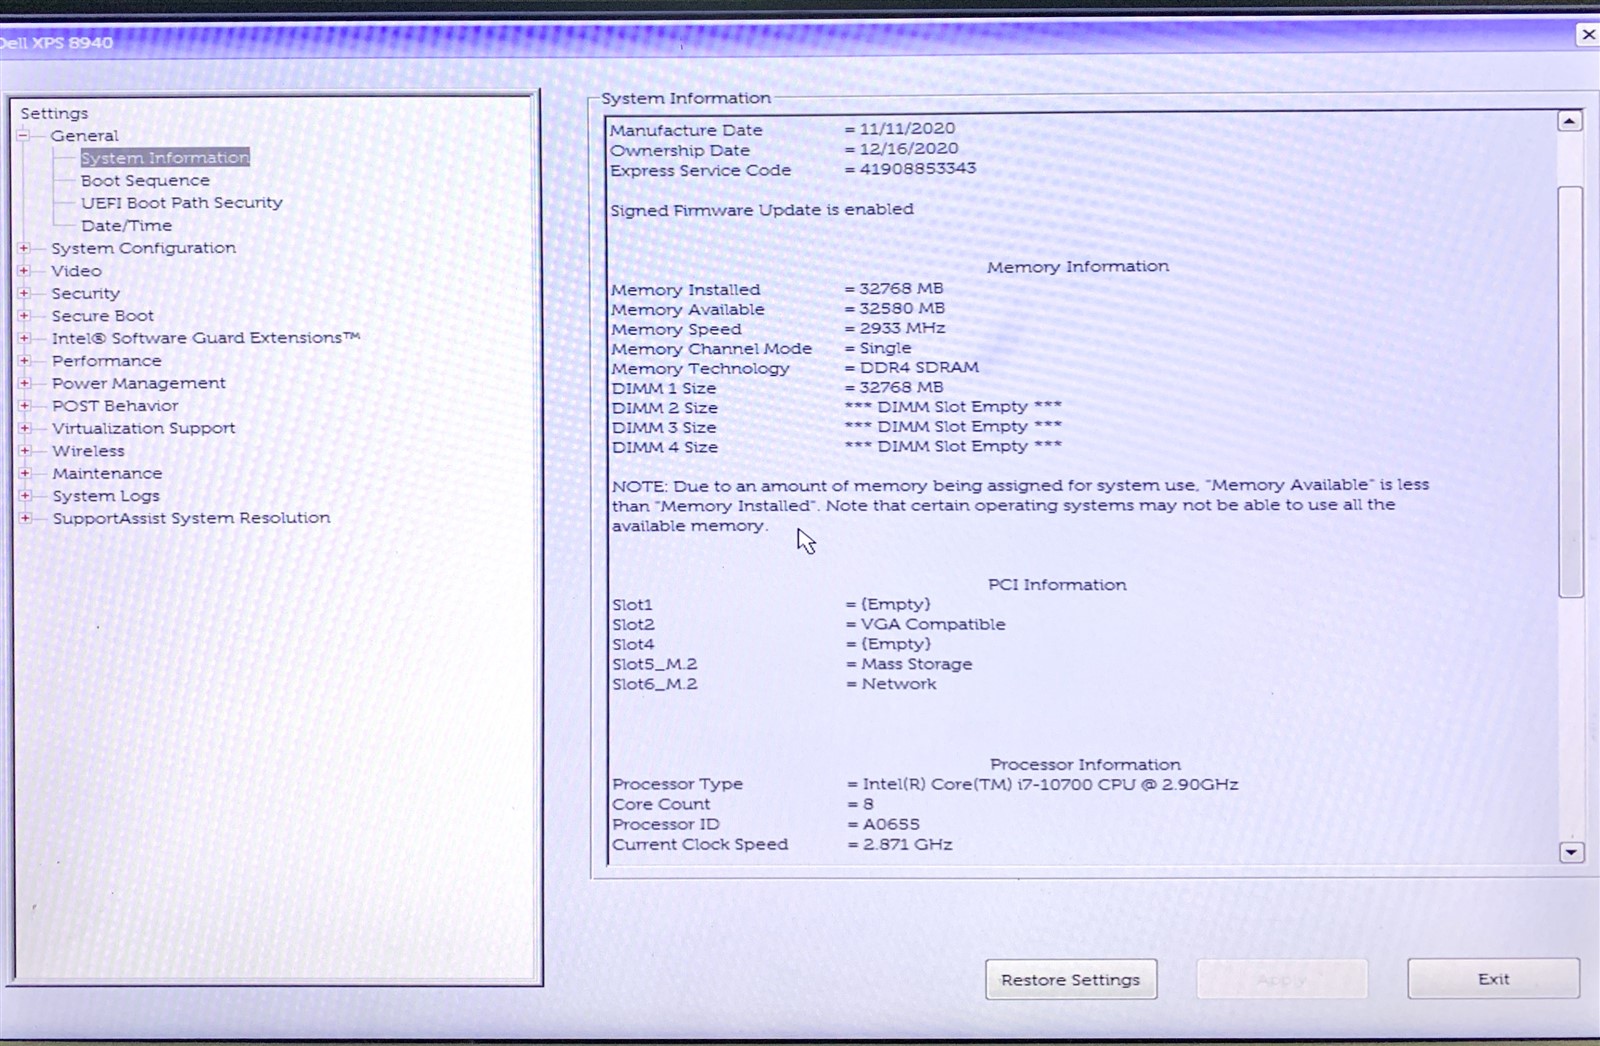The image size is (1600, 1046).
Task: Click the Dell XPS 8940 title
Action: click(57, 43)
